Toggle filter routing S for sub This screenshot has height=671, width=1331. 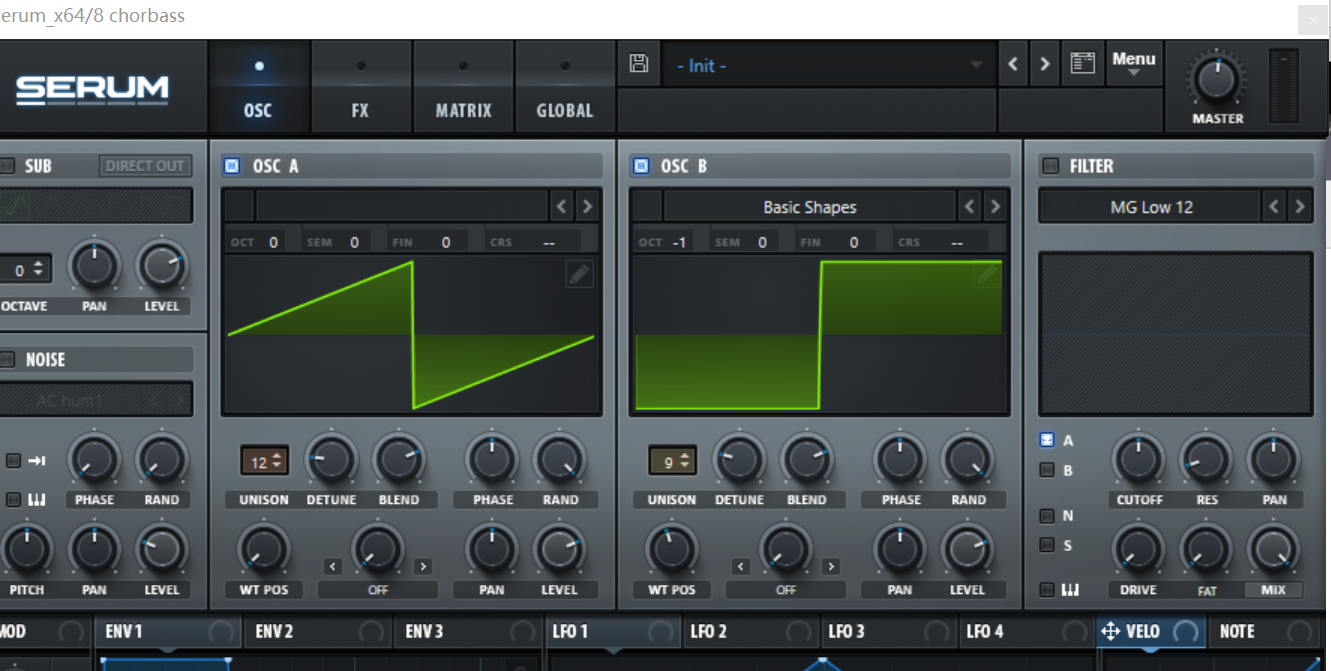click(1047, 545)
